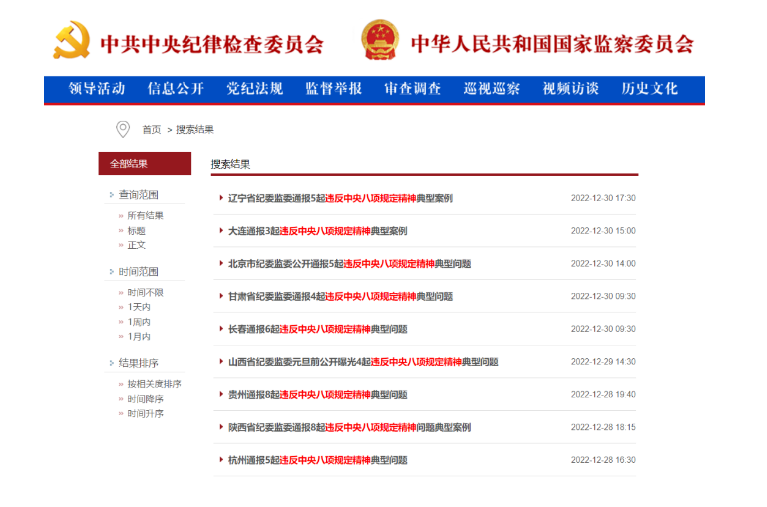Select the 全部结果 sidebar tab
Viewport: 767px width, 507px height.
pyautogui.click(x=145, y=163)
